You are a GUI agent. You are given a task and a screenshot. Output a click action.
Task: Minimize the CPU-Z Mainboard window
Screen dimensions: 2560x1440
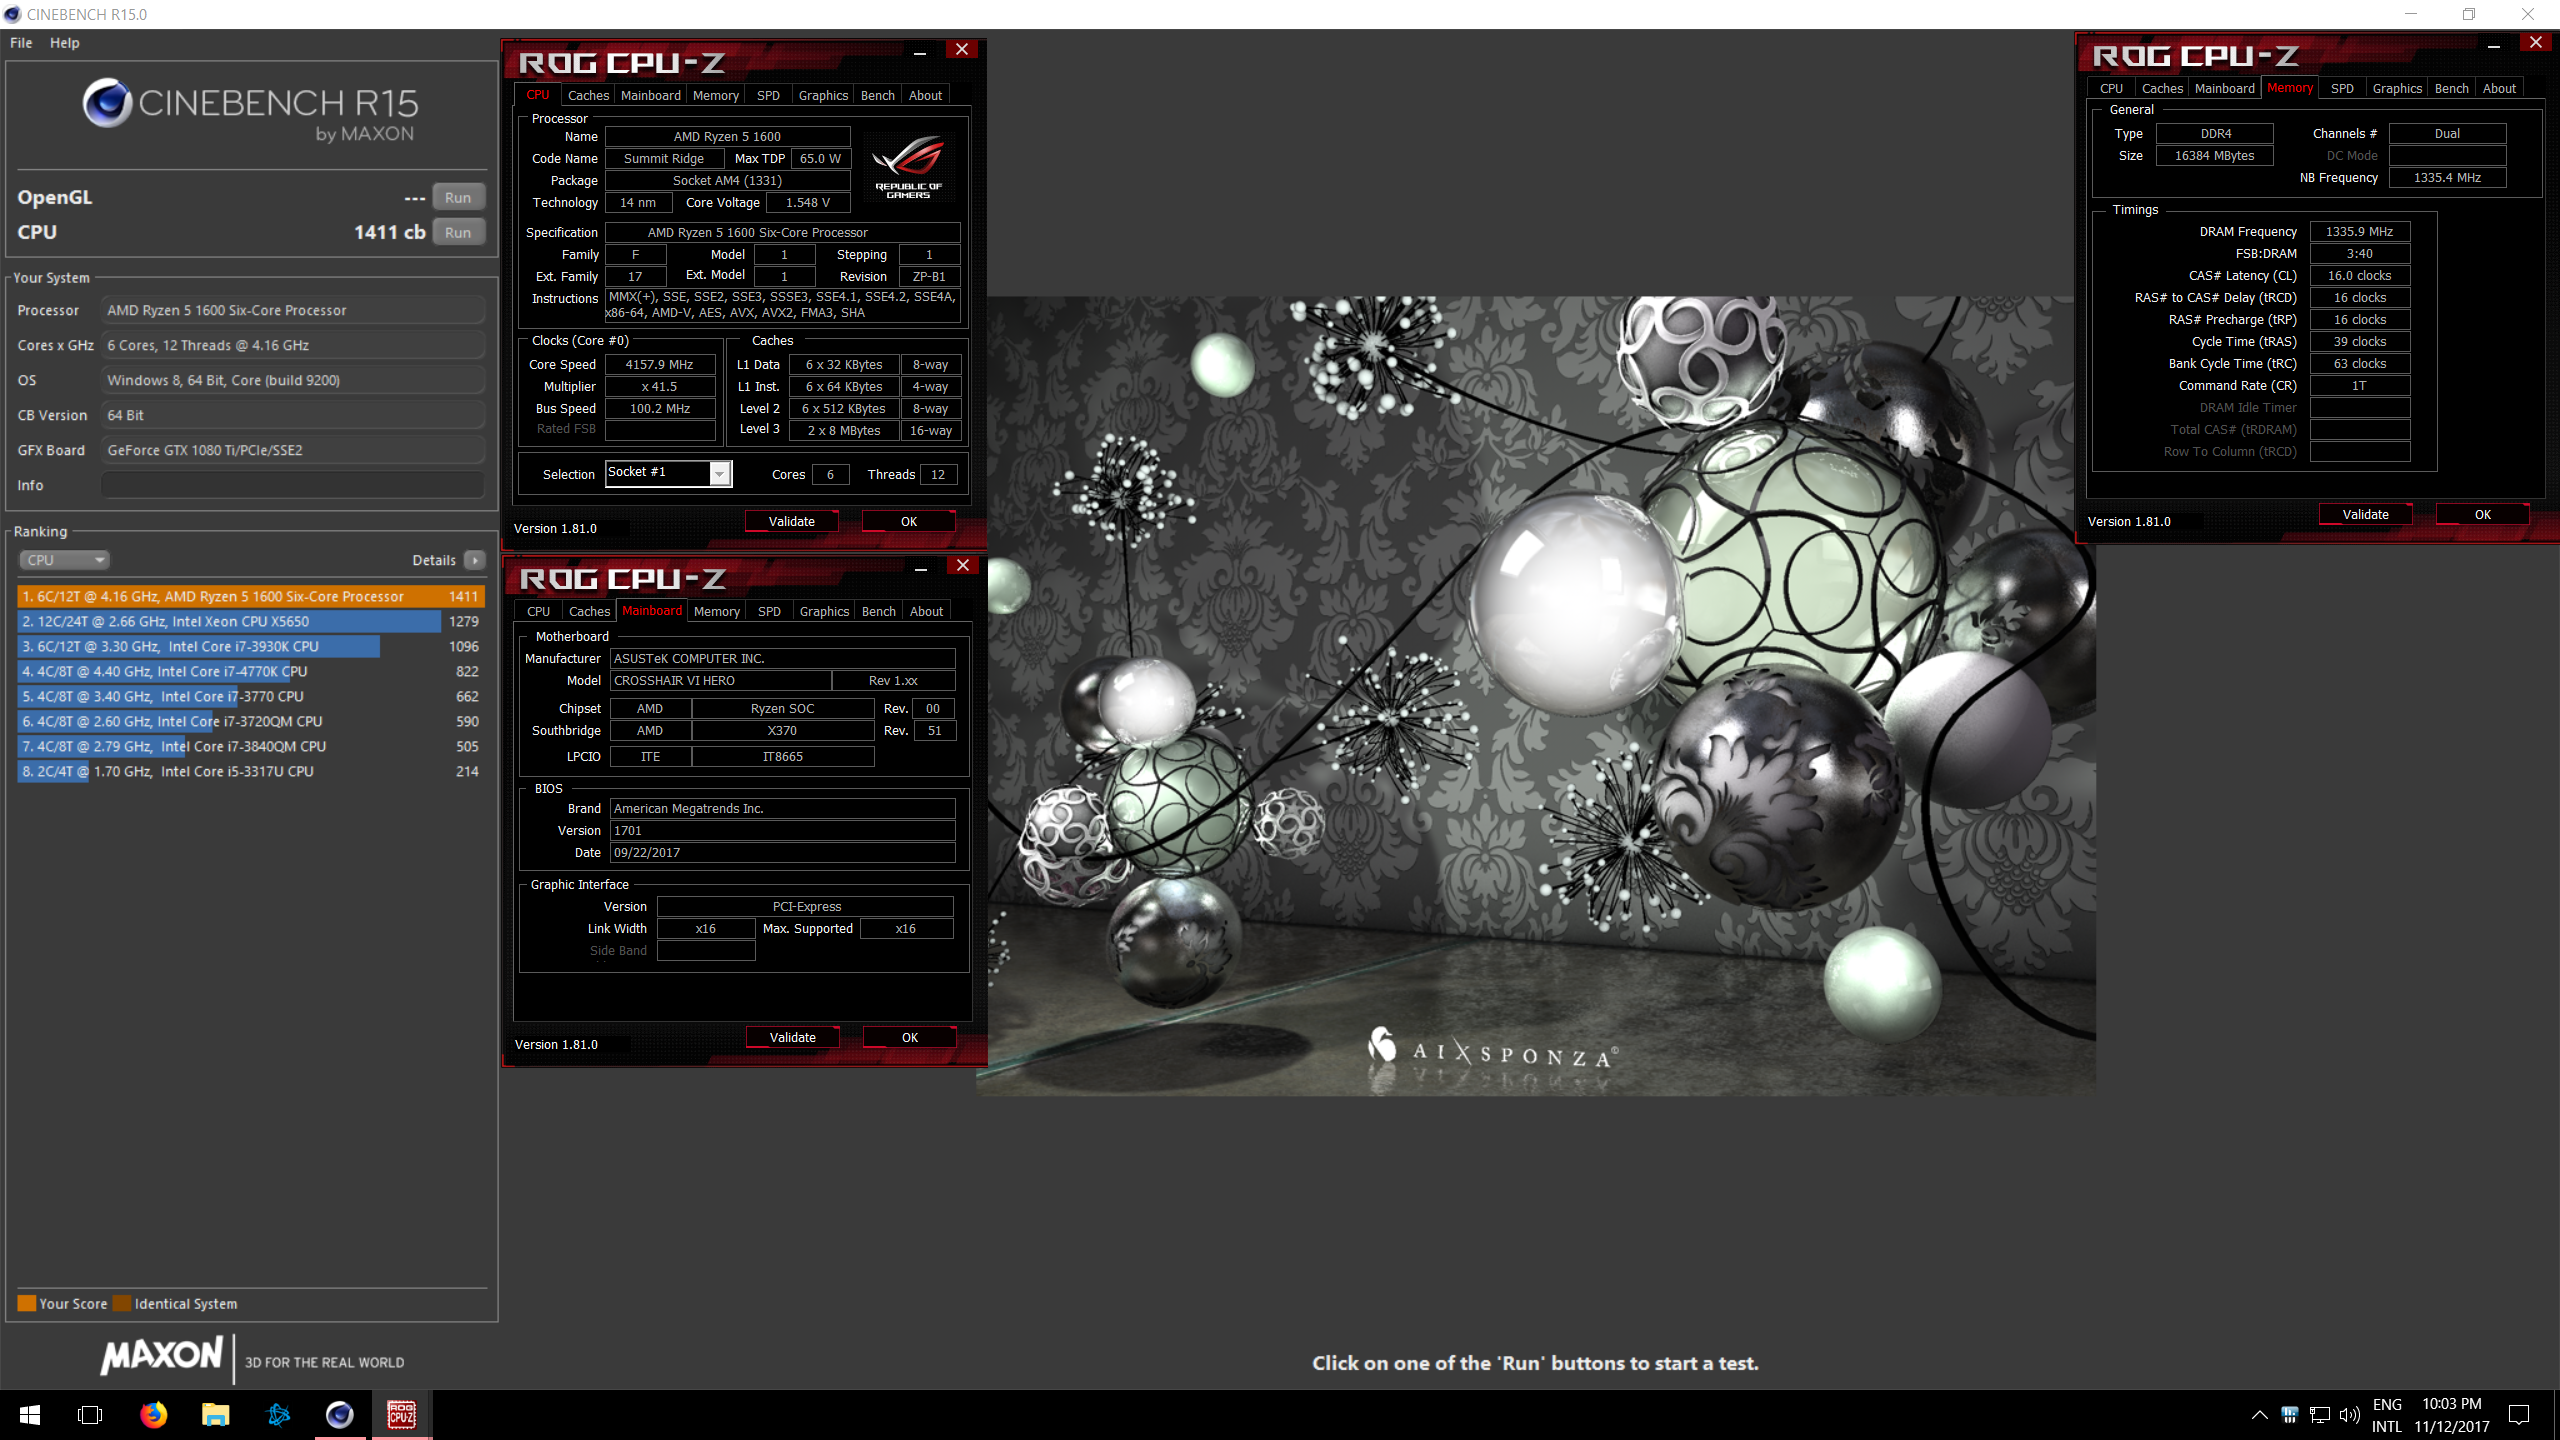(920, 567)
